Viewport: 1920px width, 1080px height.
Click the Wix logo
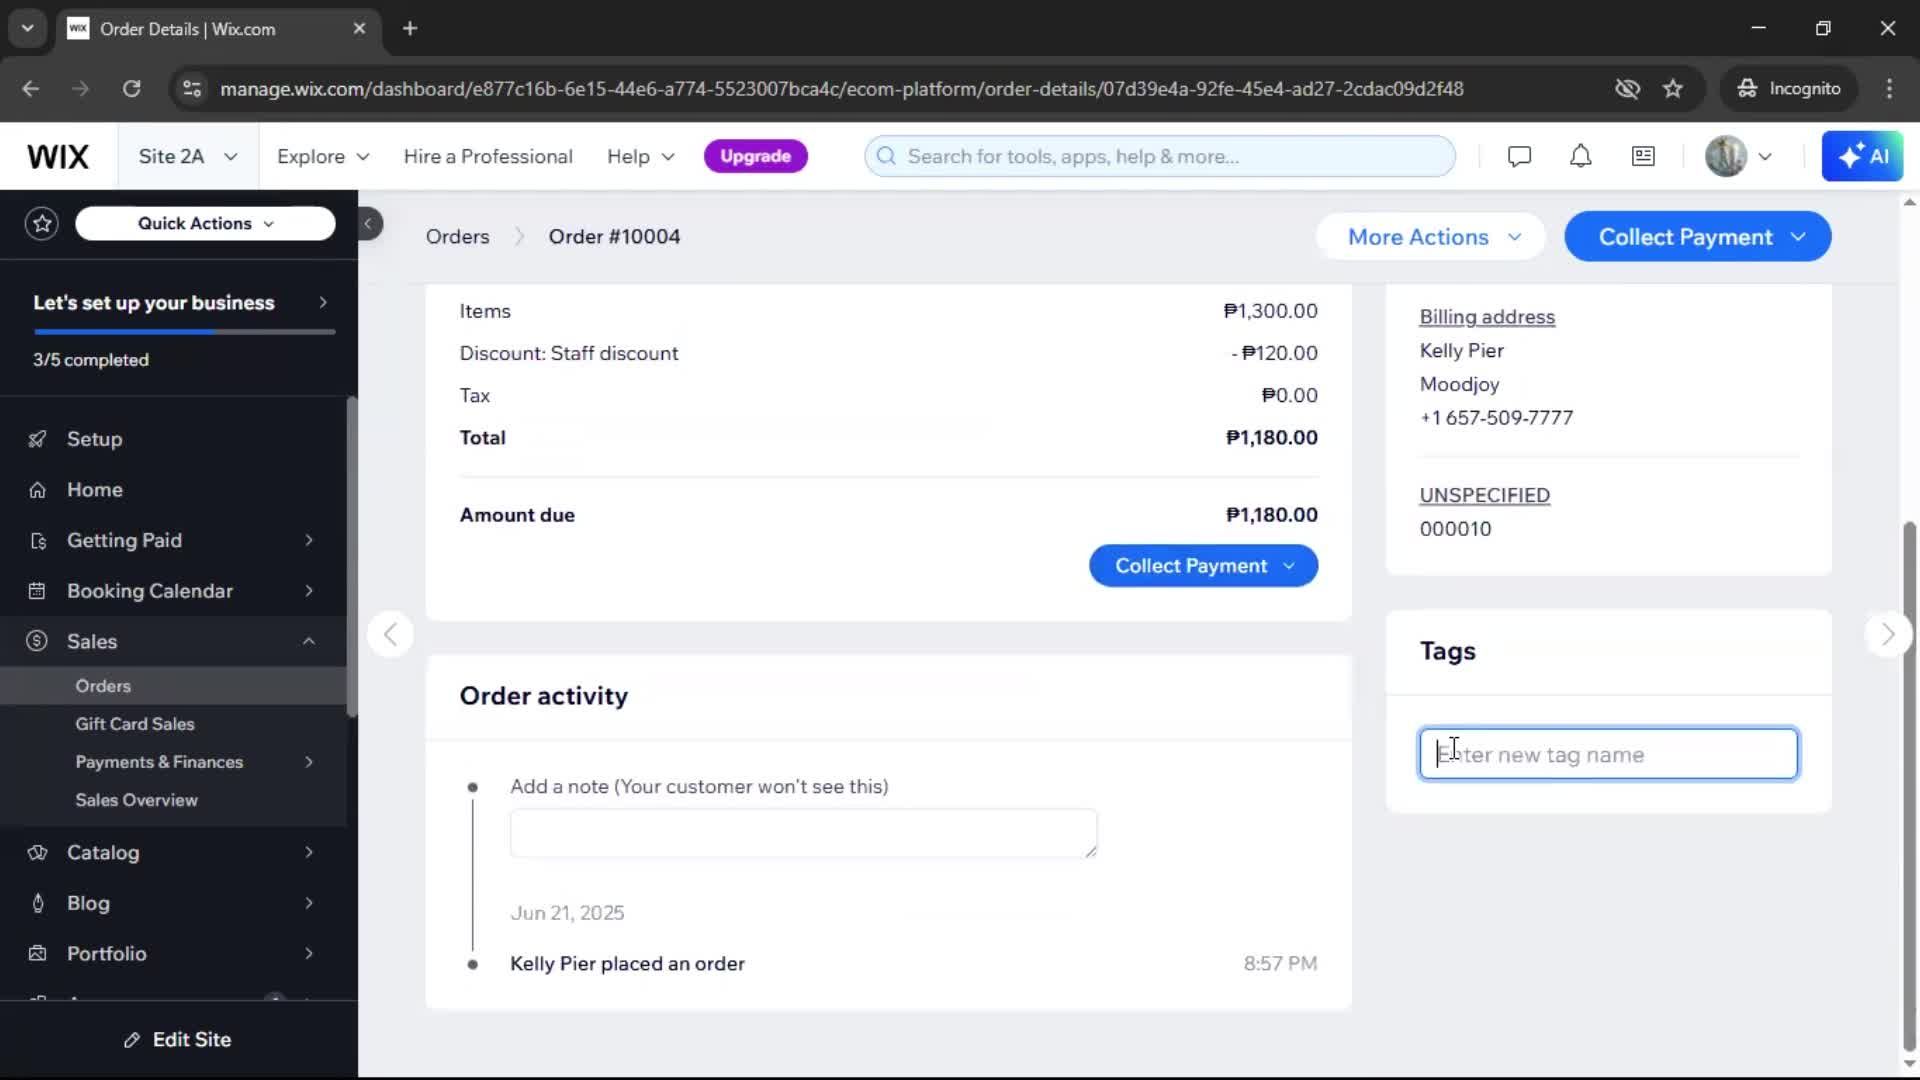tap(58, 156)
